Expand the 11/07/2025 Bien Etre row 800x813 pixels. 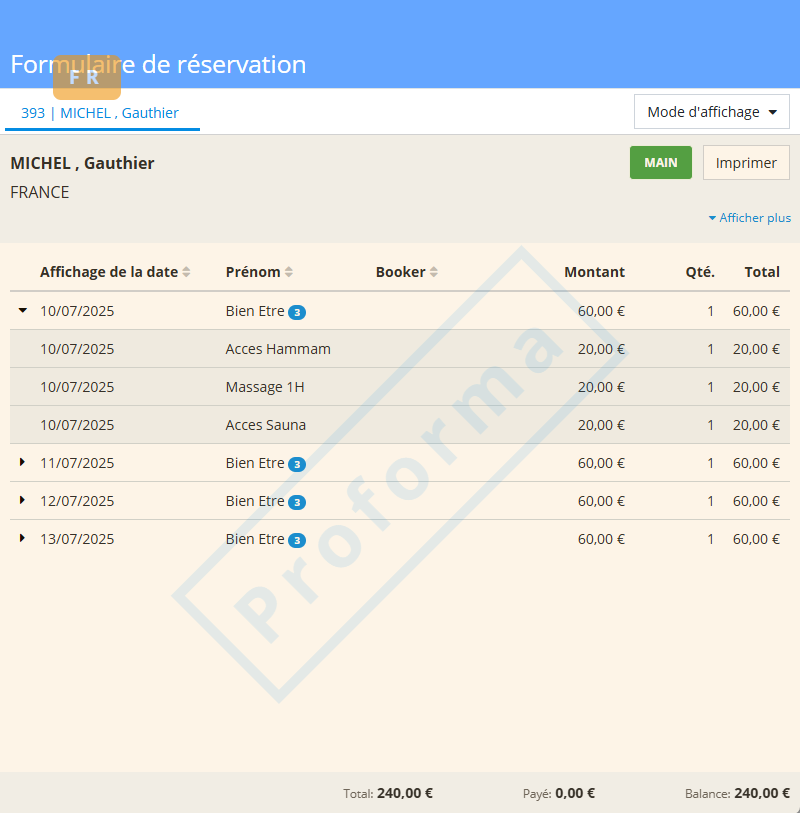point(23,463)
